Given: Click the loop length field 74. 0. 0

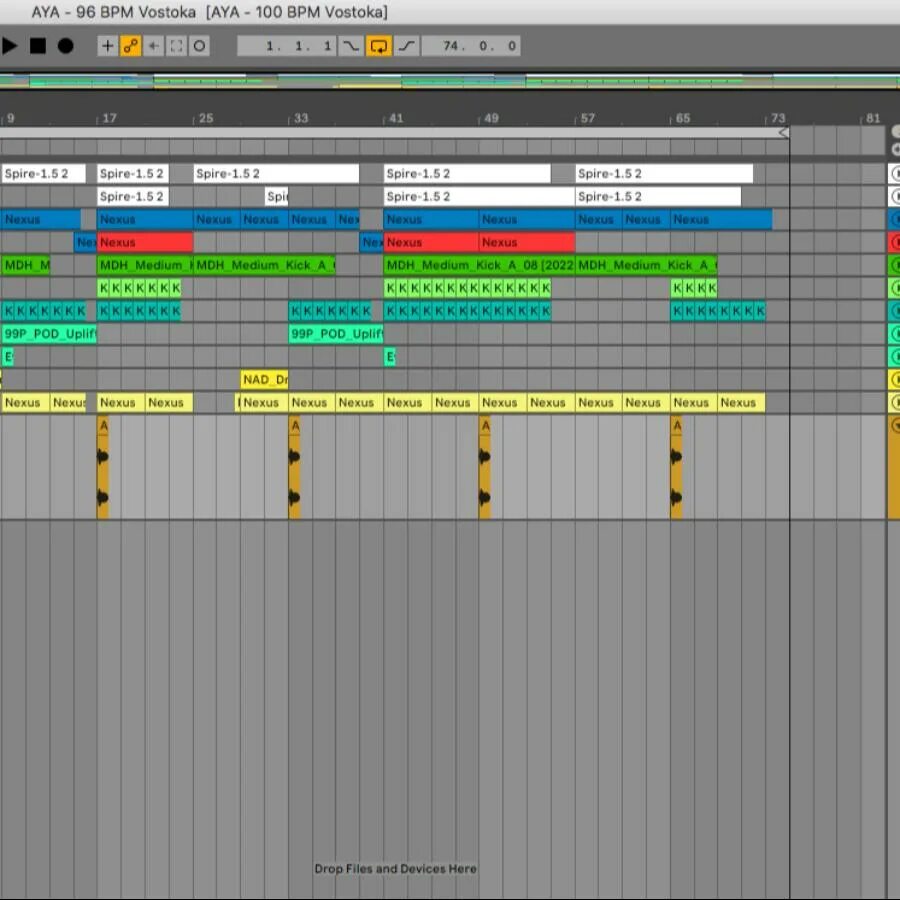Looking at the screenshot, I should point(471,46).
